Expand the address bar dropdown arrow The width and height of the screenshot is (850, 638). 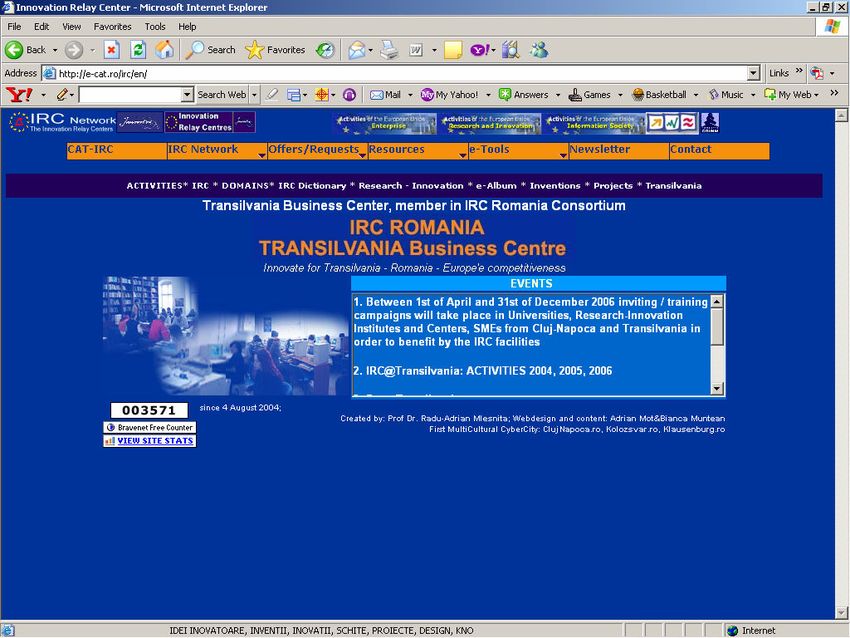click(x=753, y=73)
